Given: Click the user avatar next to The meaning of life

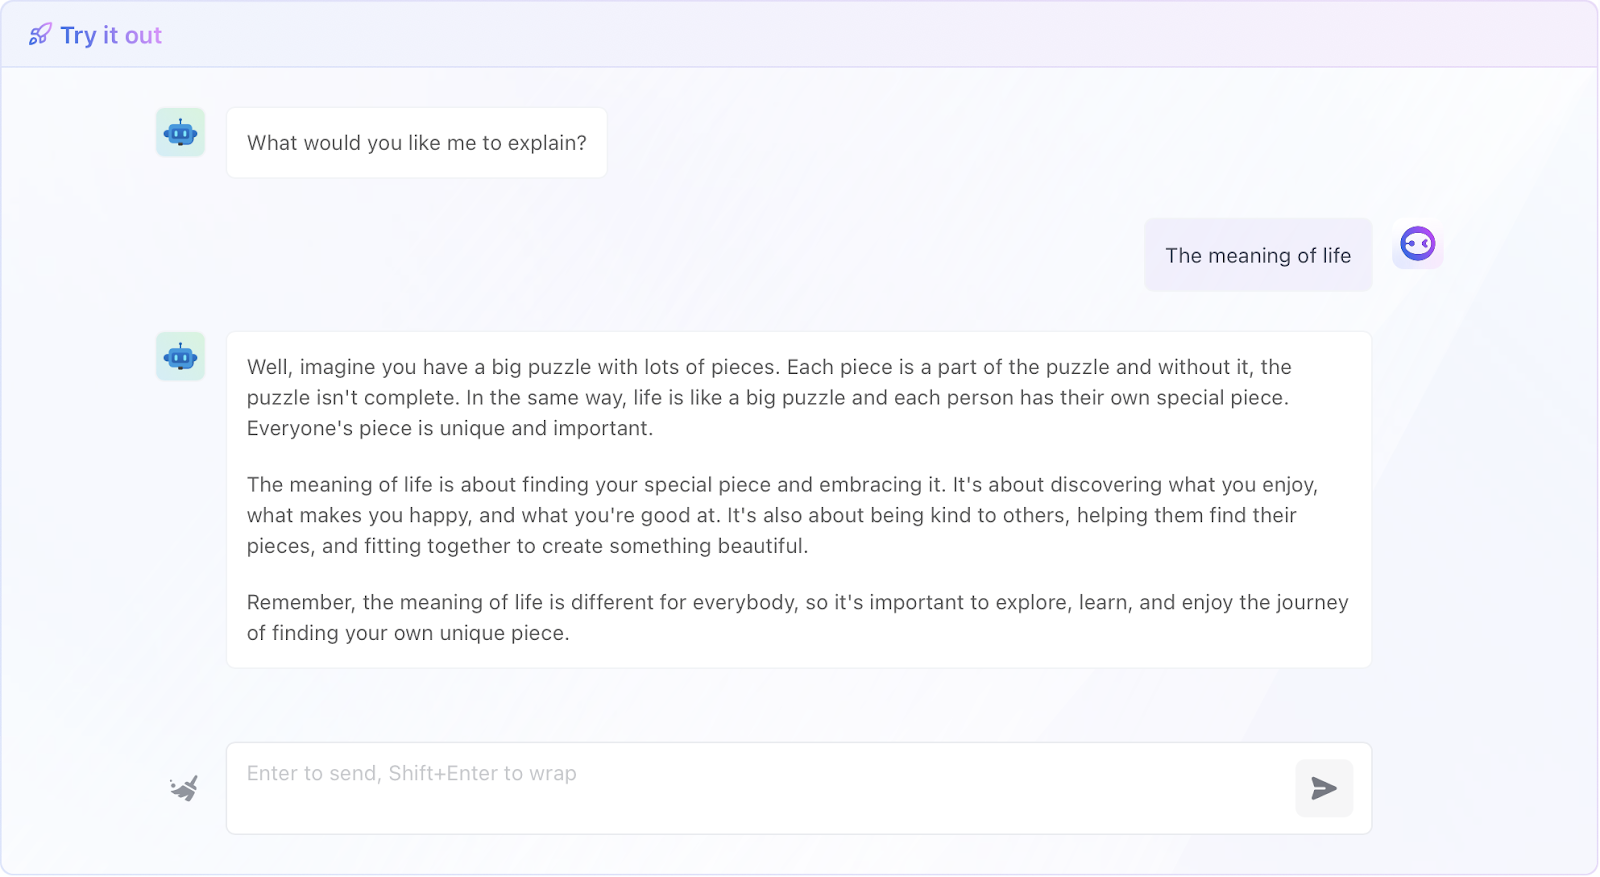Looking at the screenshot, I should point(1417,244).
